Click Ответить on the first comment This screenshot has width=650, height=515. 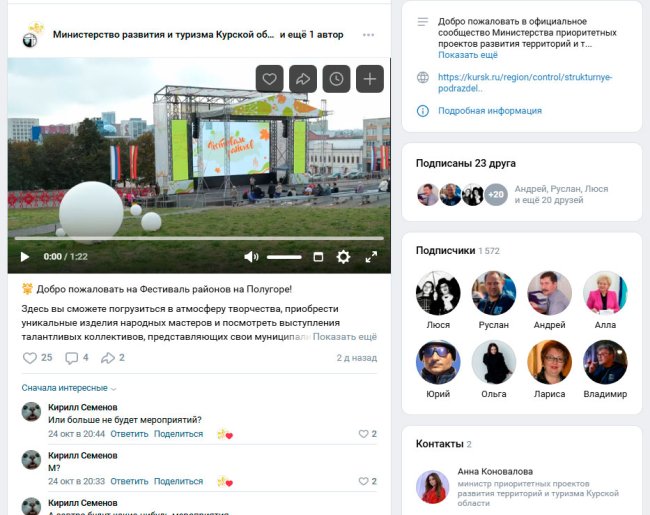(129, 434)
